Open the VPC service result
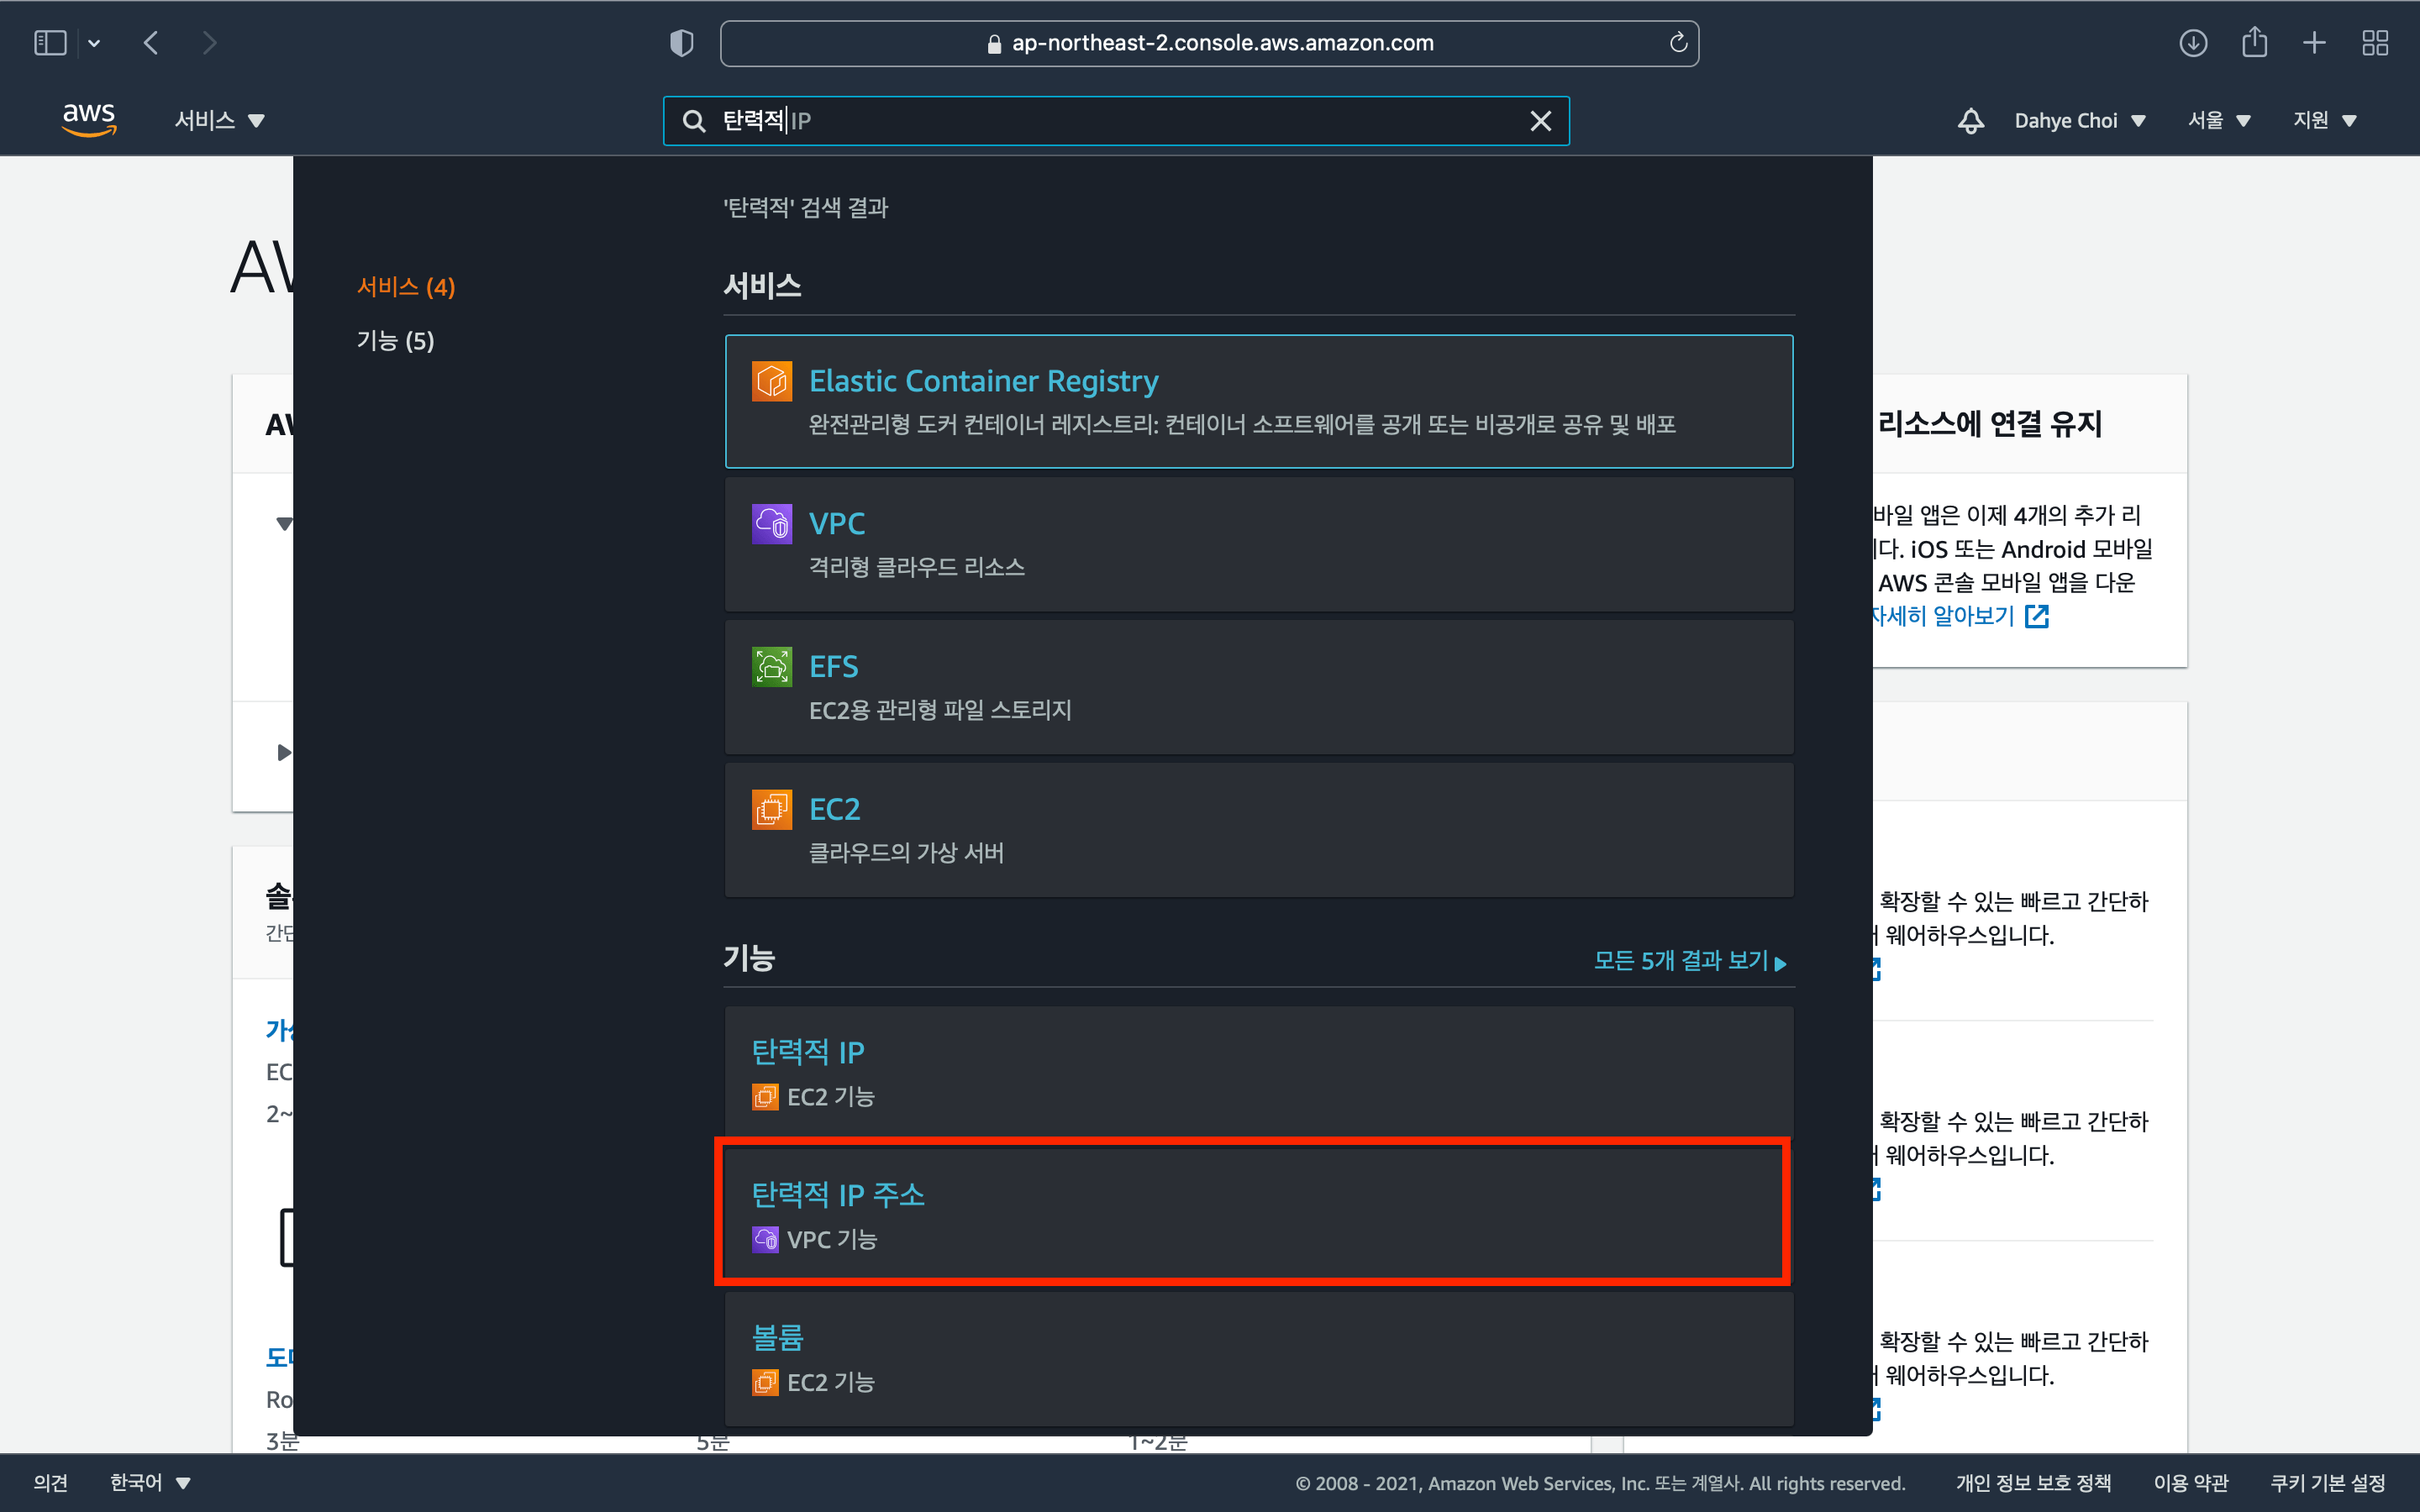This screenshot has height=1512, width=2420. (x=1258, y=544)
